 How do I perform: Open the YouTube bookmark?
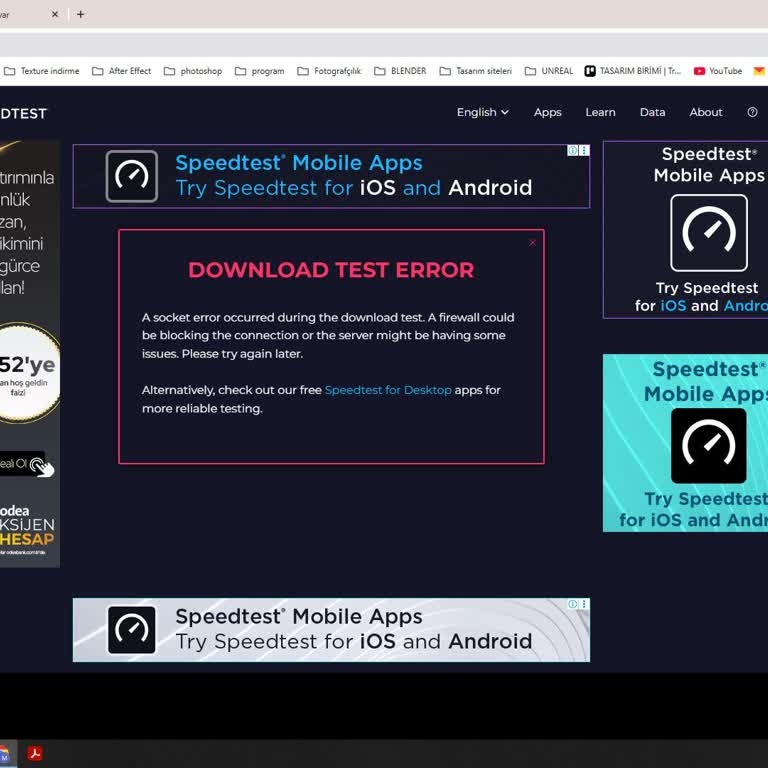[718, 71]
